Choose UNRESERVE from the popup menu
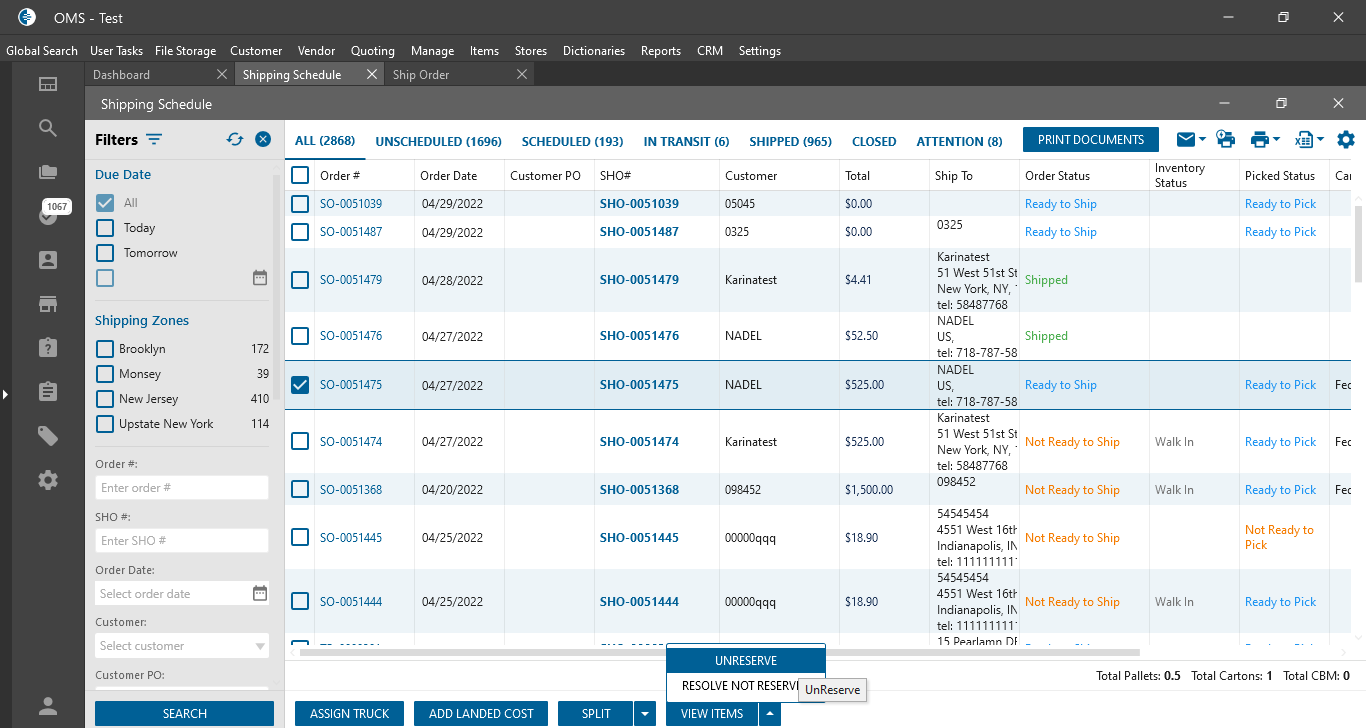This screenshot has width=1366, height=728. [745, 661]
